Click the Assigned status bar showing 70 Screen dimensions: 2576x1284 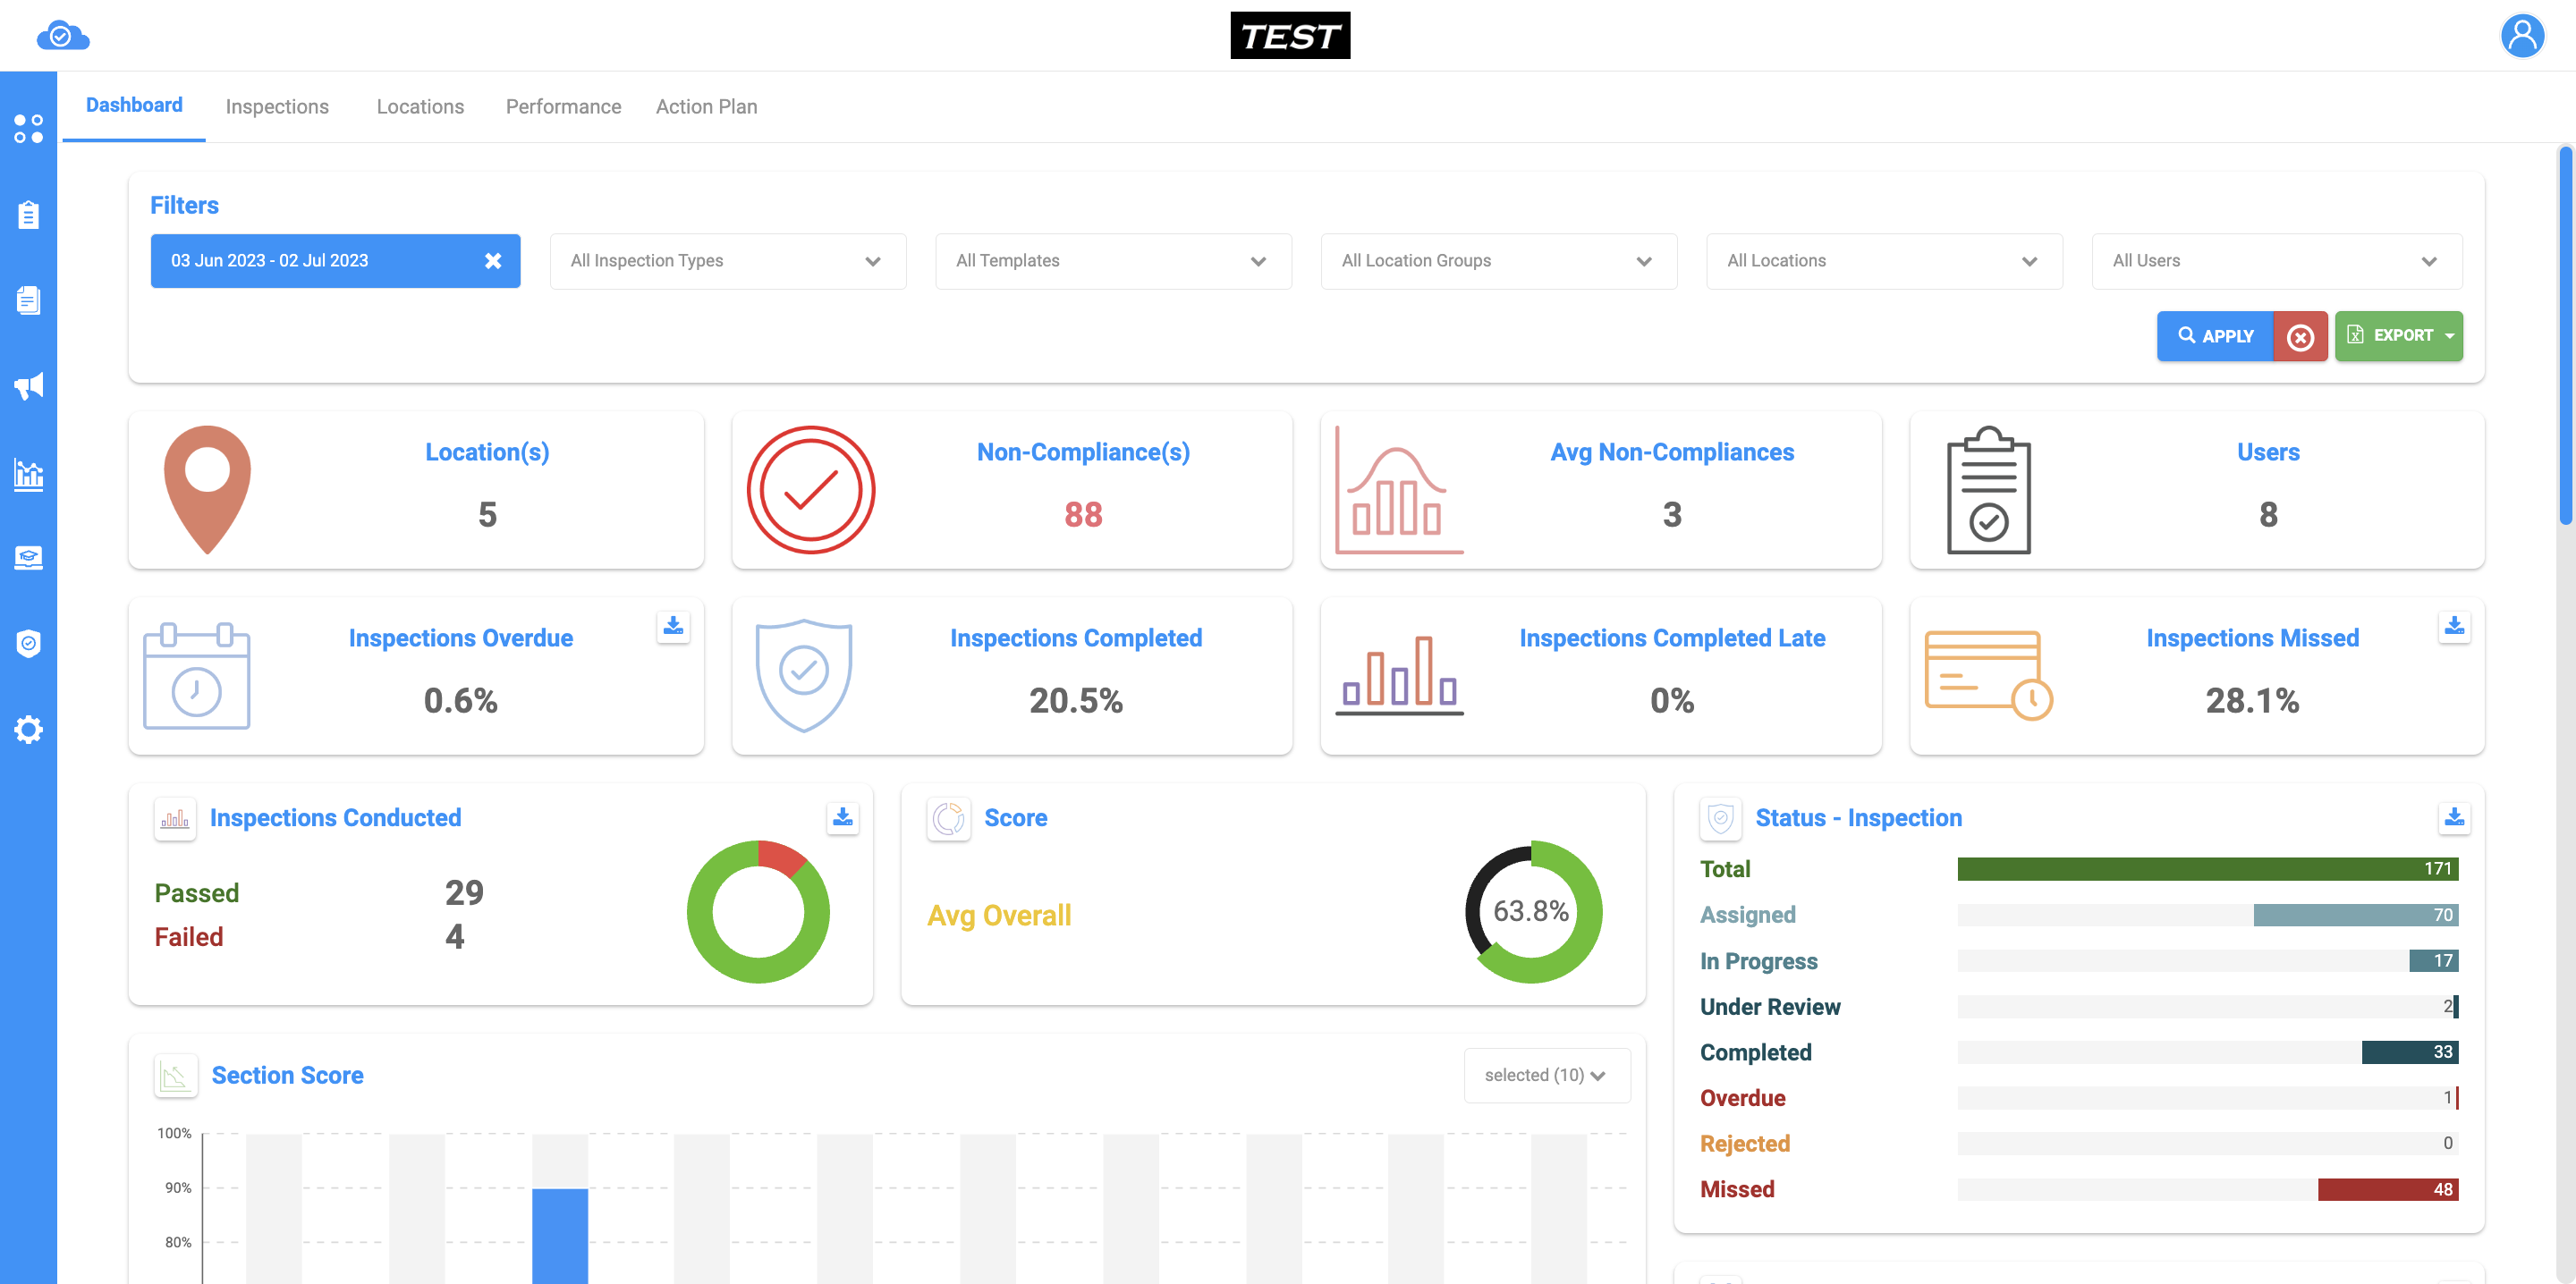(2355, 914)
